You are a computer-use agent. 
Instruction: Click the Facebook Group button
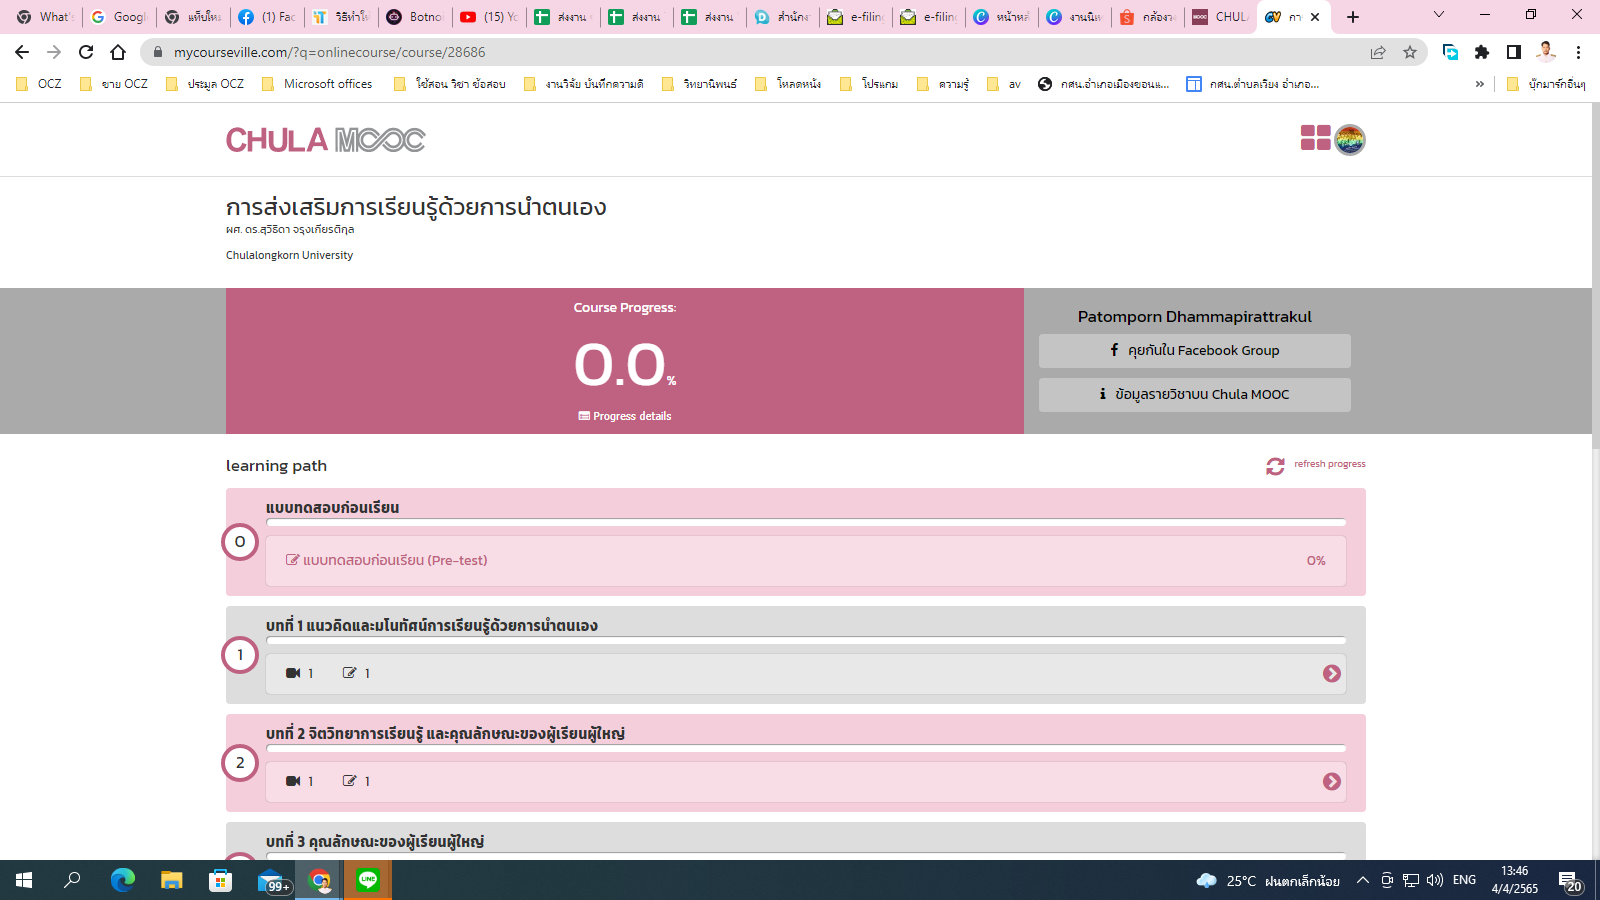[1195, 351]
